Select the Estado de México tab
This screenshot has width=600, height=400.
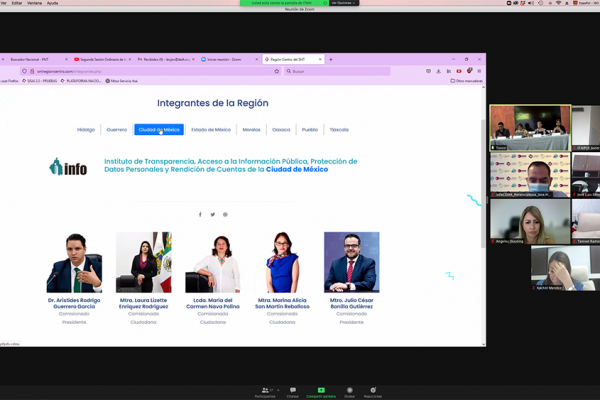[x=211, y=130]
